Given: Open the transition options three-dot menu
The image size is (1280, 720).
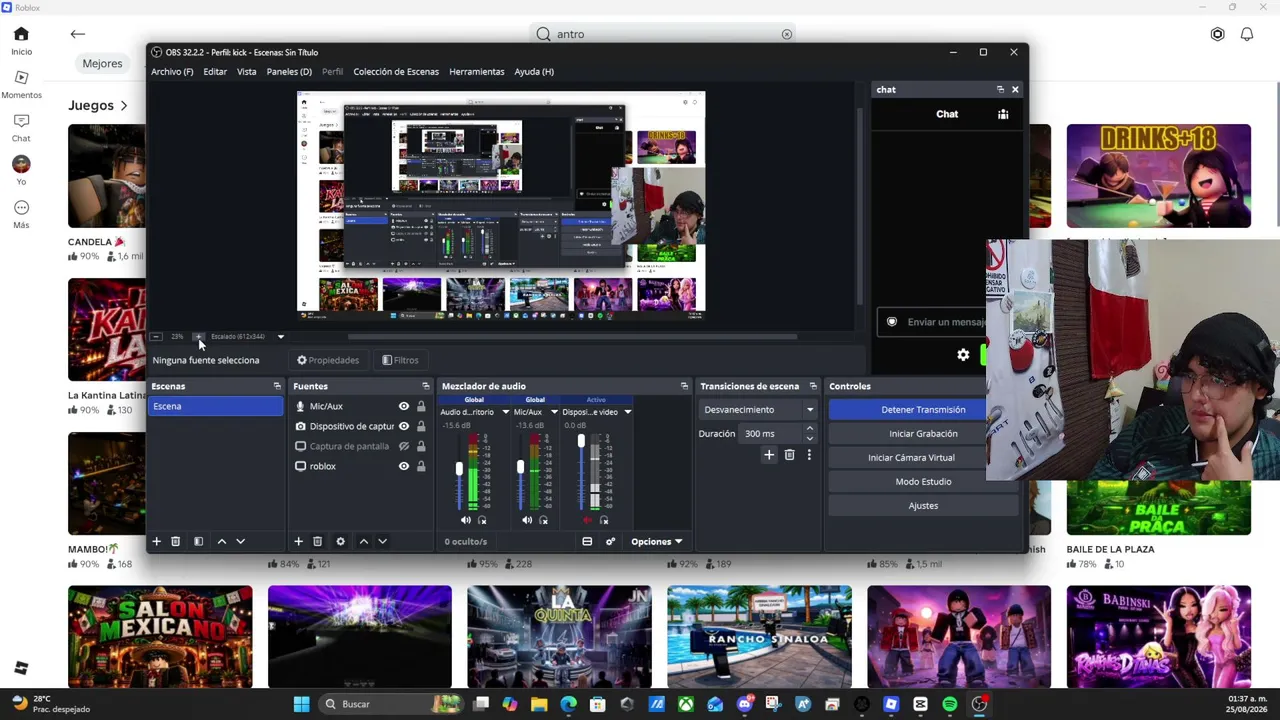Looking at the screenshot, I should pos(809,455).
